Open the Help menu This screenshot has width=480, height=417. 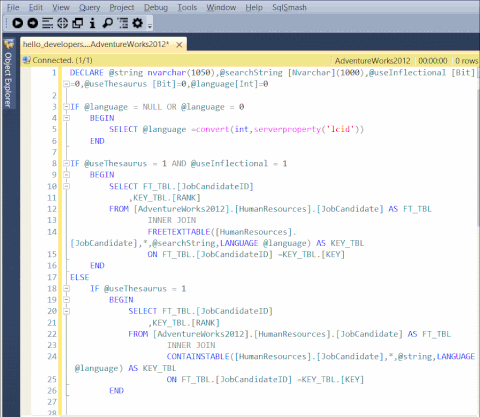coord(254,7)
